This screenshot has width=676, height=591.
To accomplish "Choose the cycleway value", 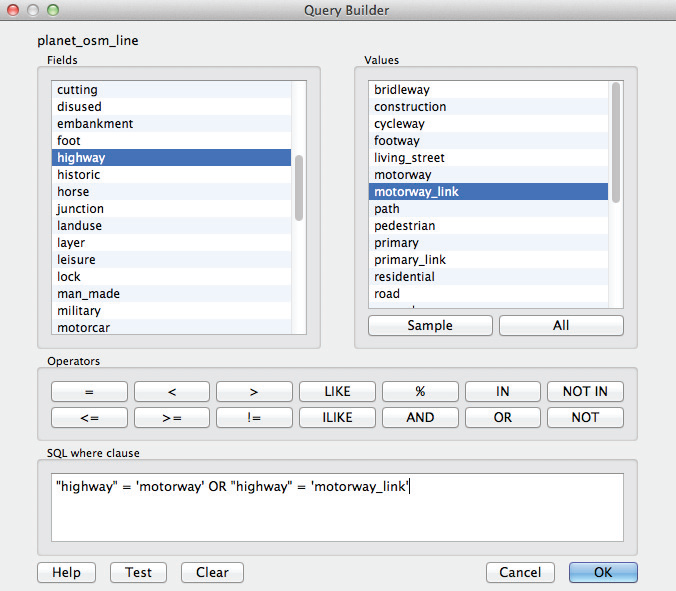I will (x=488, y=124).
